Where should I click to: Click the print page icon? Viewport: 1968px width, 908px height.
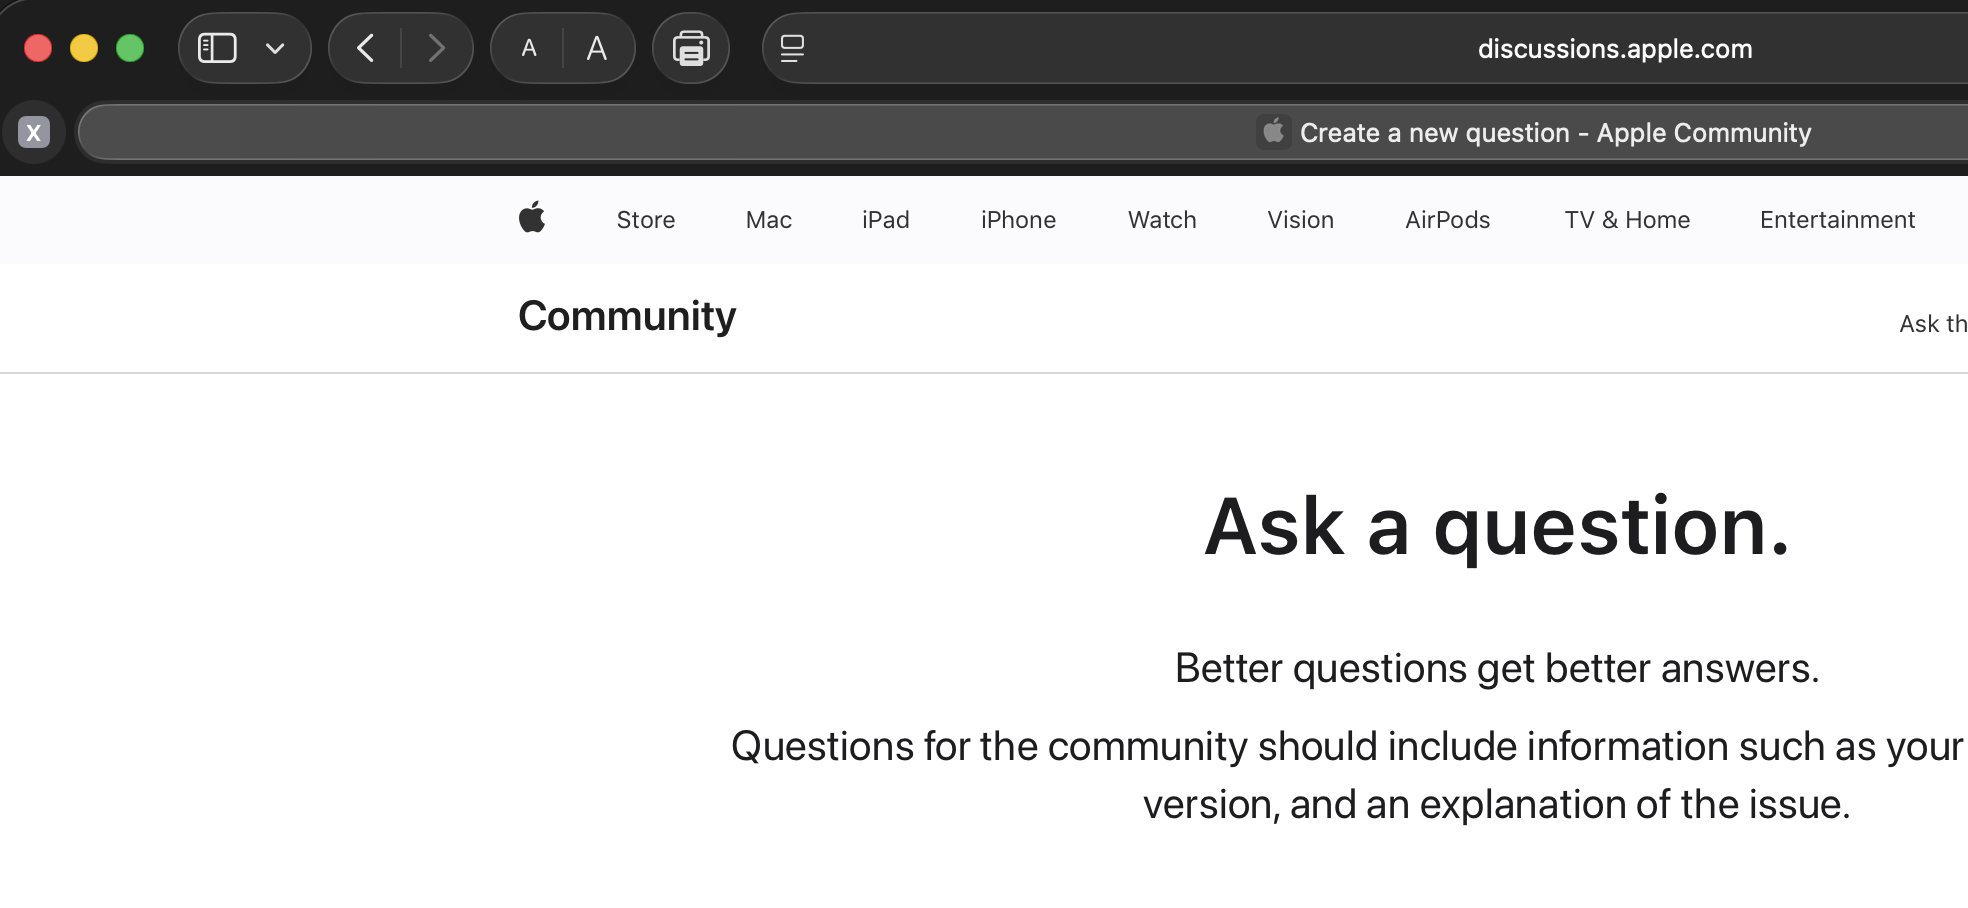691,48
